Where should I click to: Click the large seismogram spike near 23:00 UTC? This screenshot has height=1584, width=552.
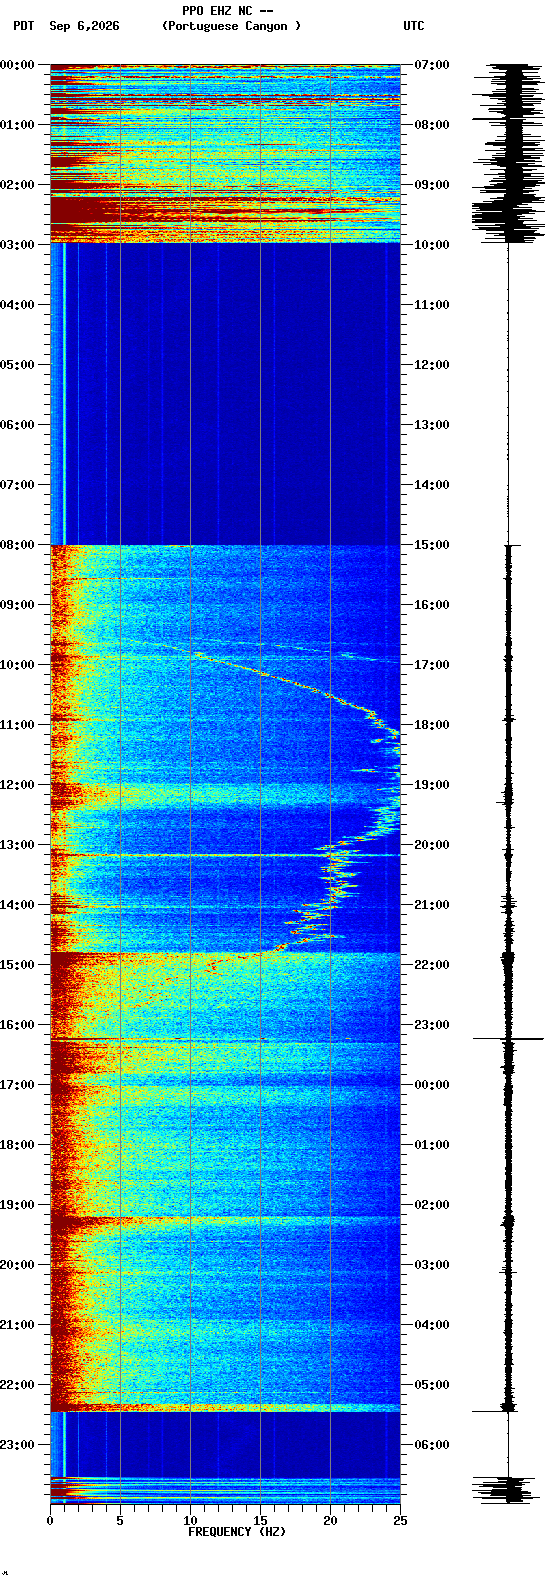[x=508, y=1039]
